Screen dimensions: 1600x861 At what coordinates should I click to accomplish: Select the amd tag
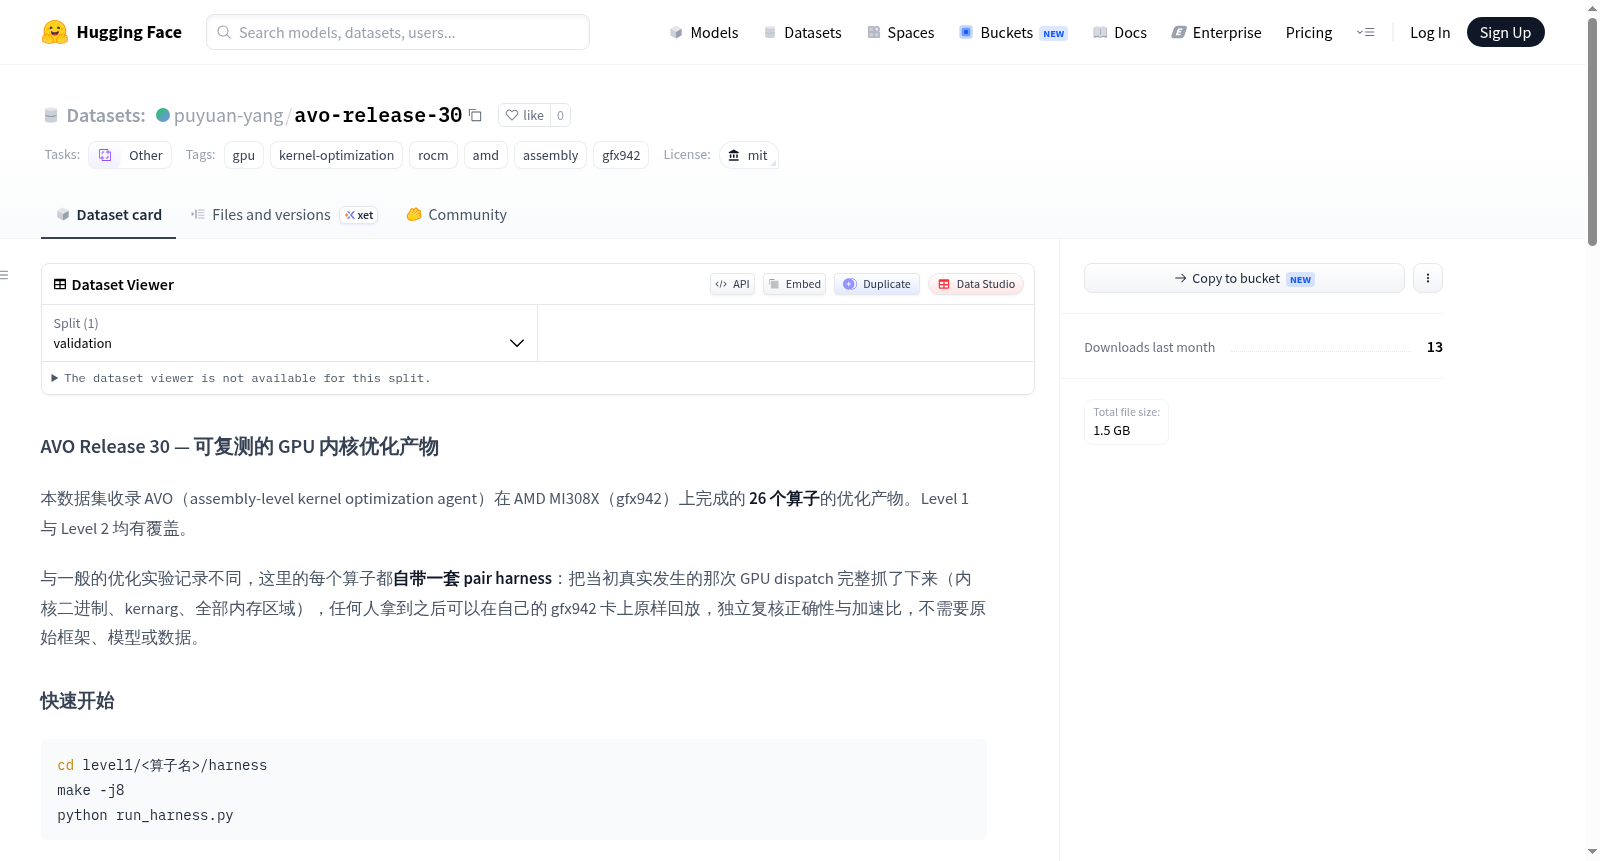click(x=486, y=155)
